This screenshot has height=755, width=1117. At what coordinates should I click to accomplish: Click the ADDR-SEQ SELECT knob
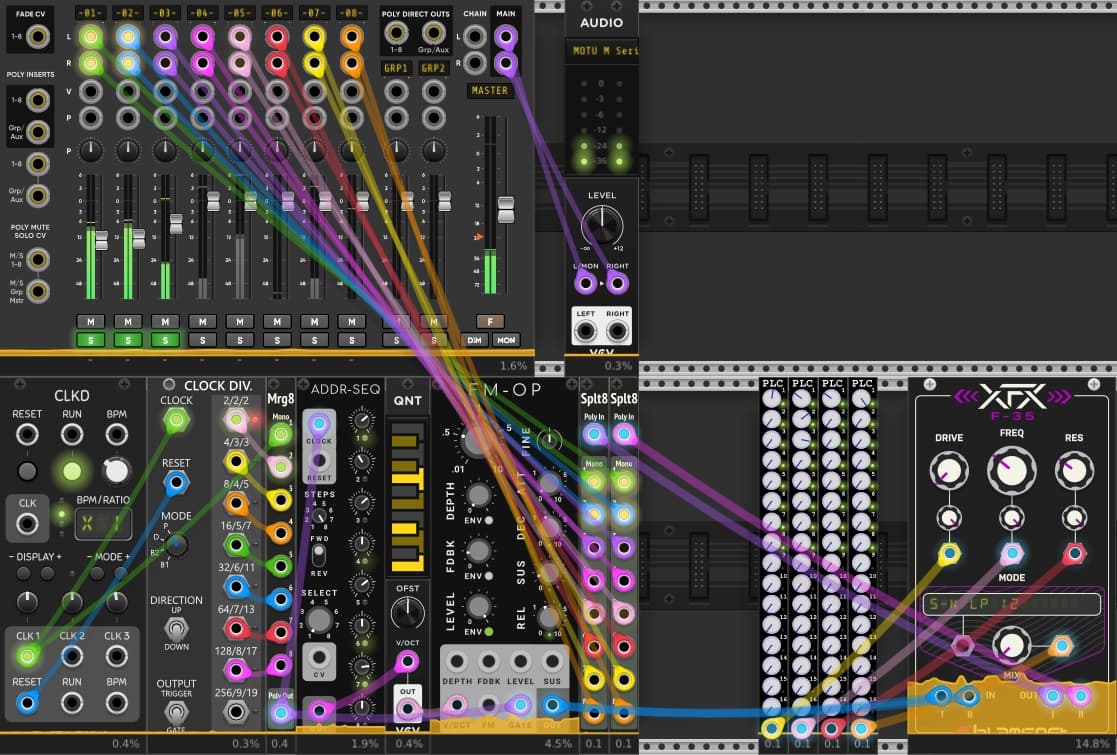[318, 620]
